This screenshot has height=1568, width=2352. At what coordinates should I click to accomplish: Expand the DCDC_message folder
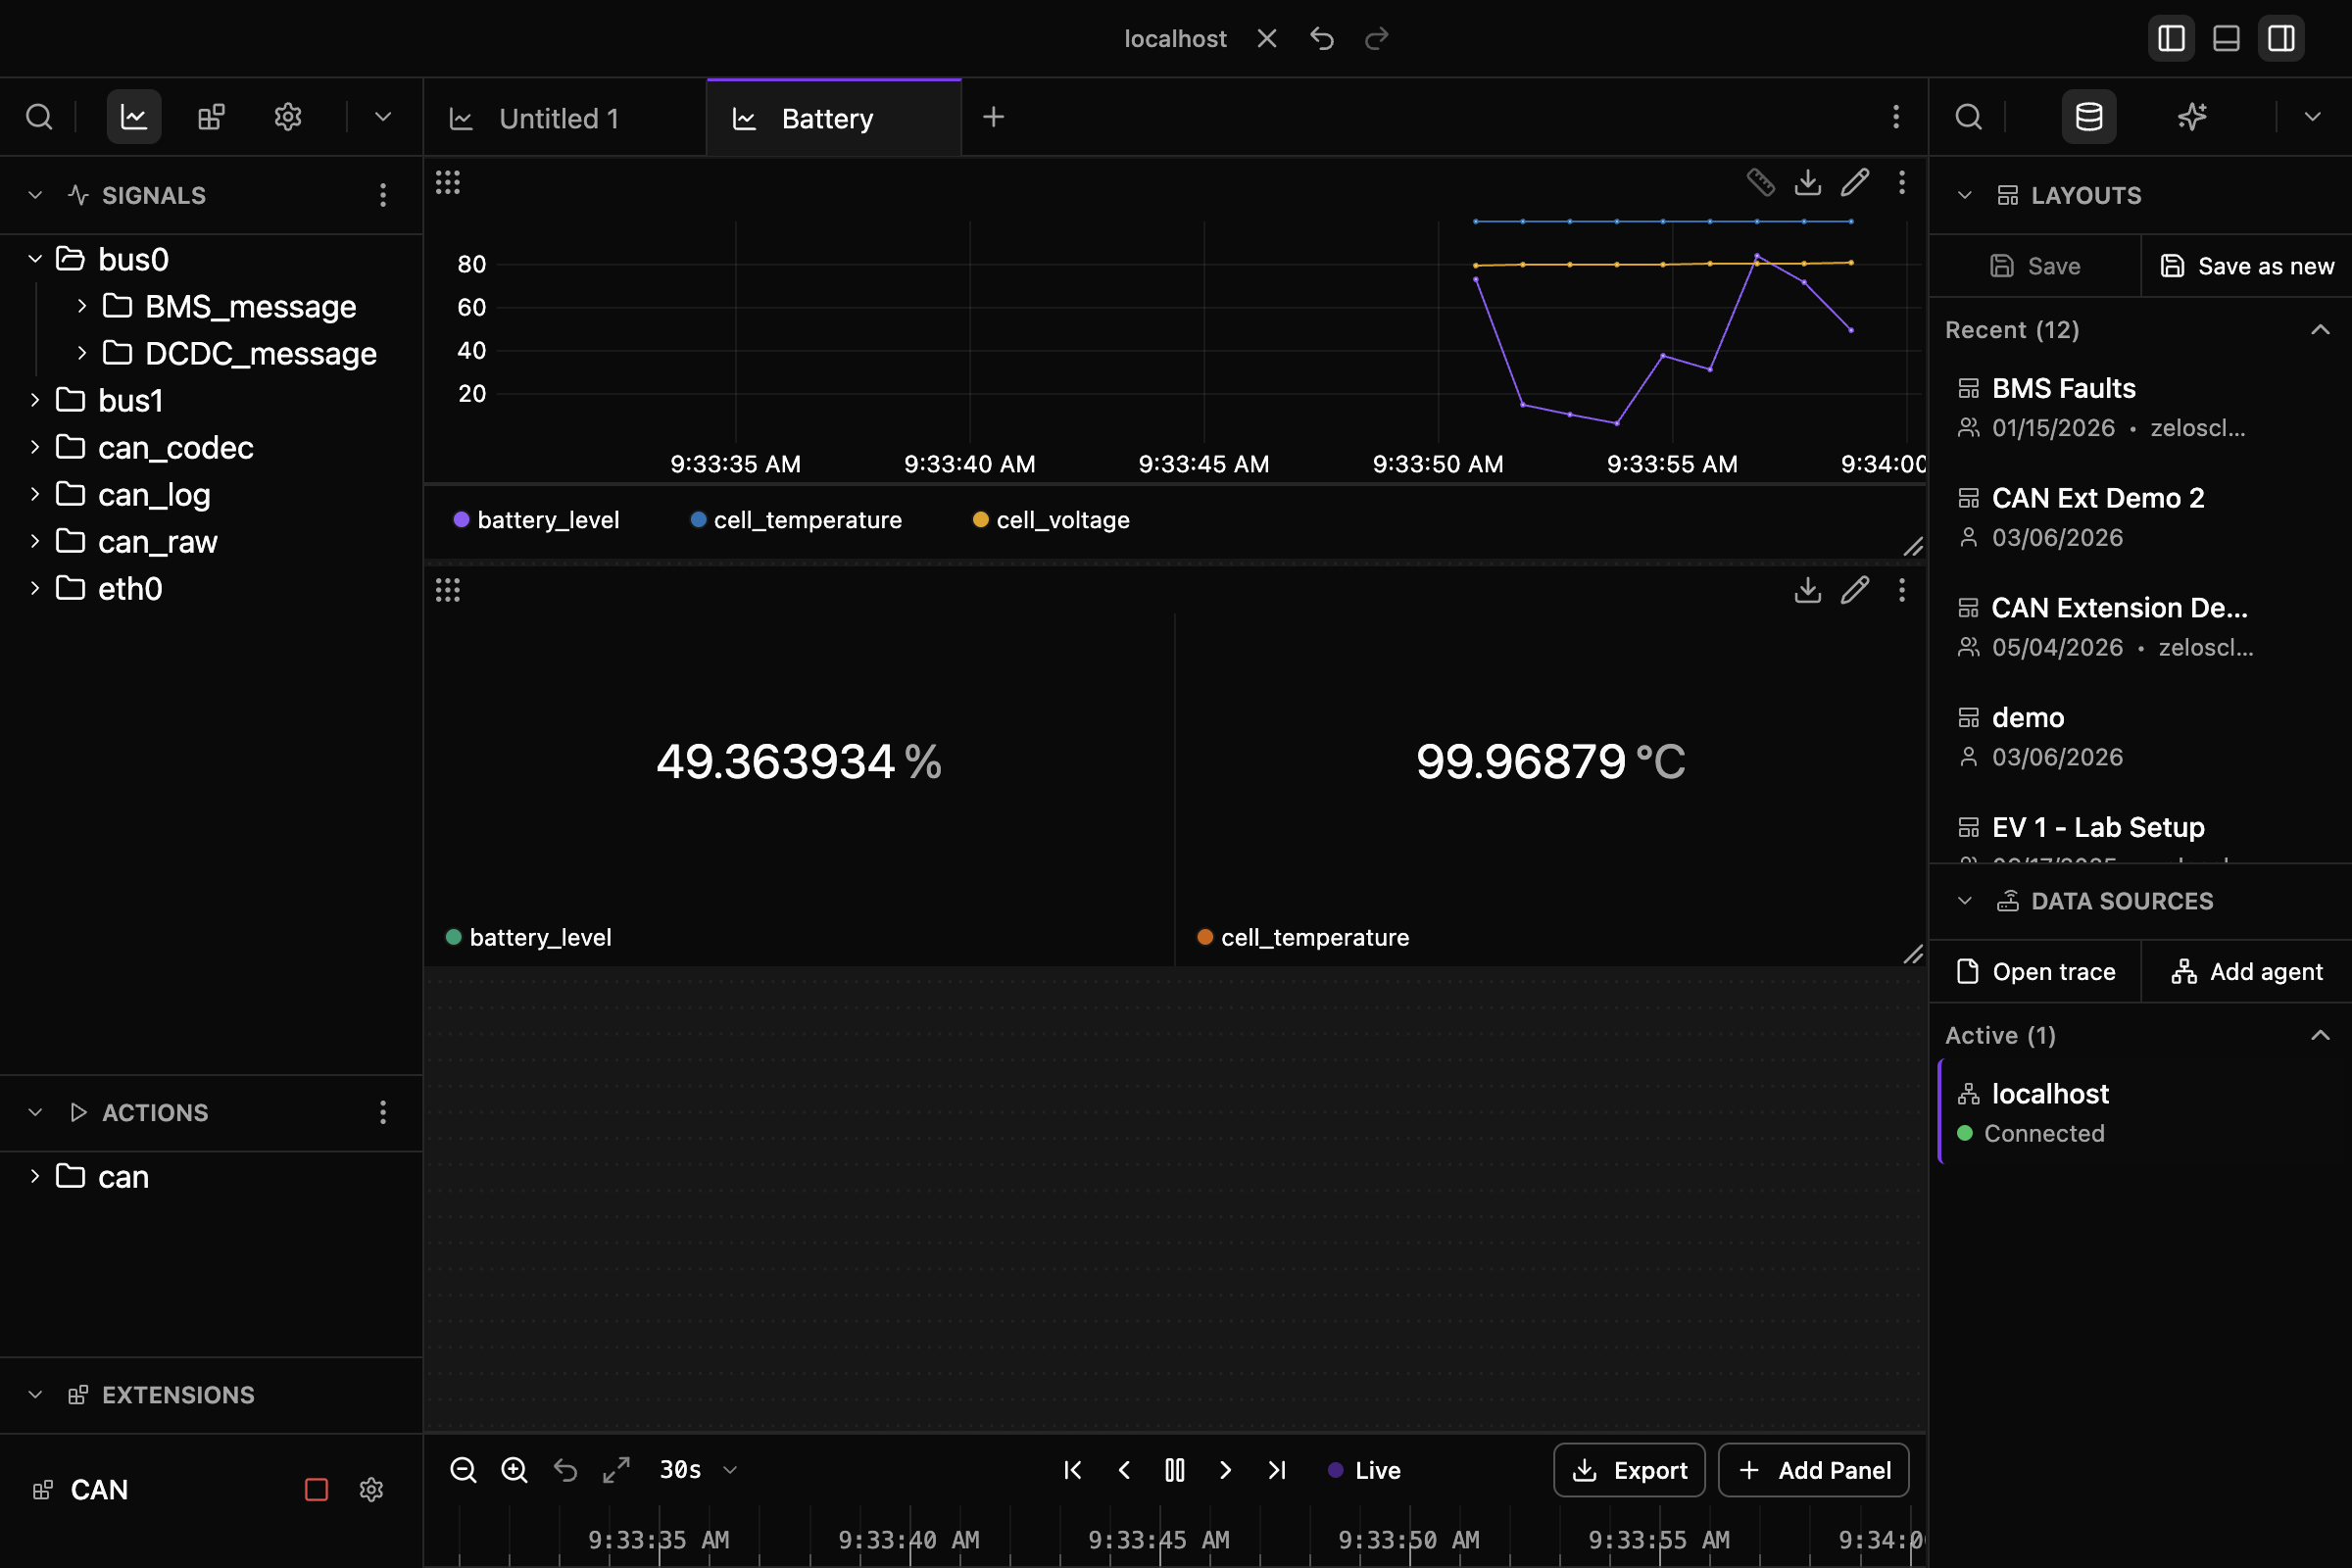click(82, 353)
